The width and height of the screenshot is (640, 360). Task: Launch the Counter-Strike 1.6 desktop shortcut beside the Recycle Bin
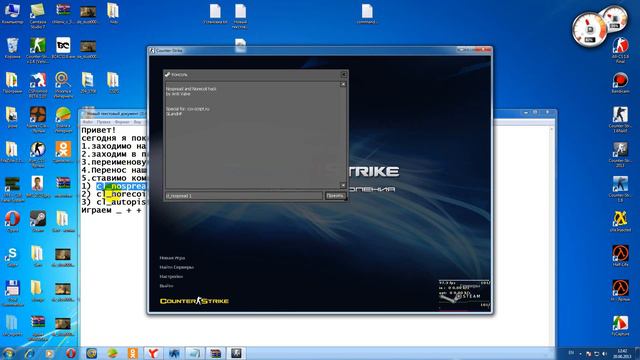[38, 50]
